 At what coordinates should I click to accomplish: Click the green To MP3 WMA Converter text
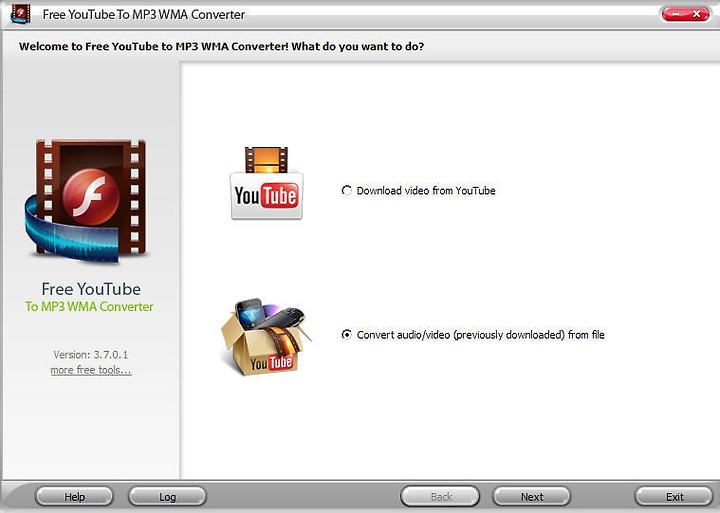[x=89, y=306]
